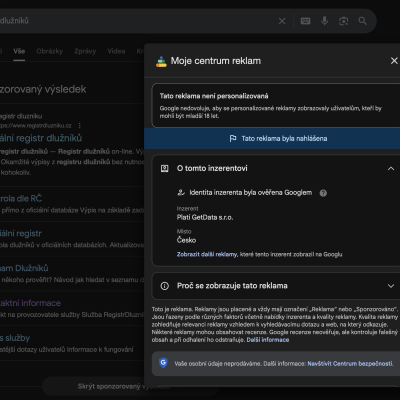Open help question mark beside verified identity

(323, 193)
